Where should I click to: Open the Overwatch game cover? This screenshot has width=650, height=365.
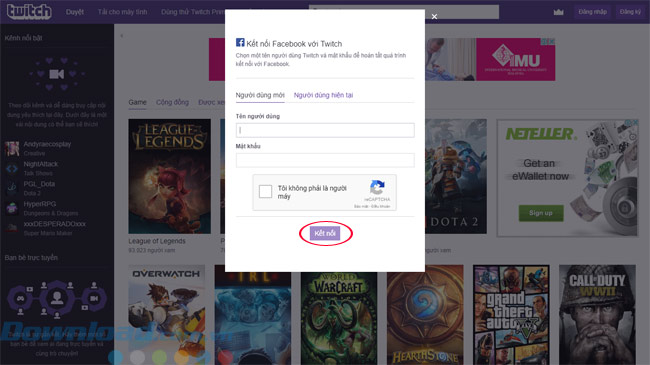pos(167,314)
